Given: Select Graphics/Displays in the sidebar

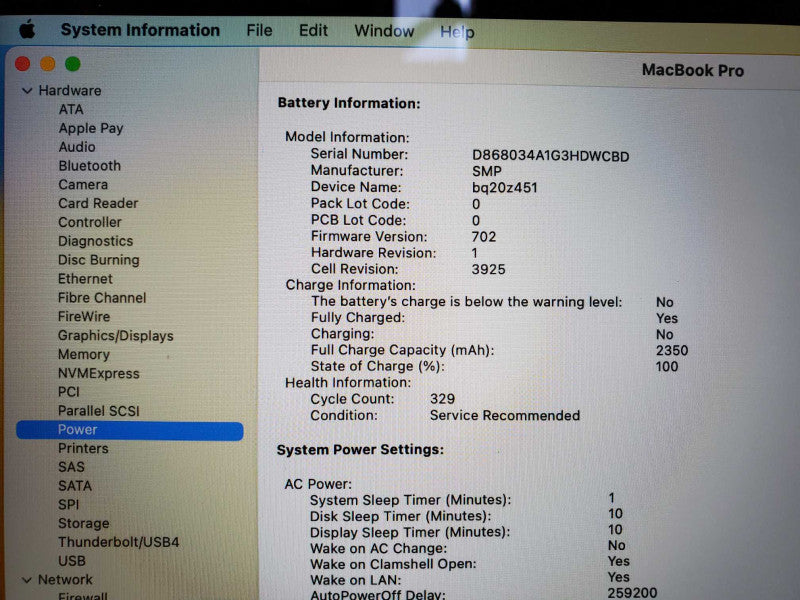Looking at the screenshot, I should tap(116, 336).
